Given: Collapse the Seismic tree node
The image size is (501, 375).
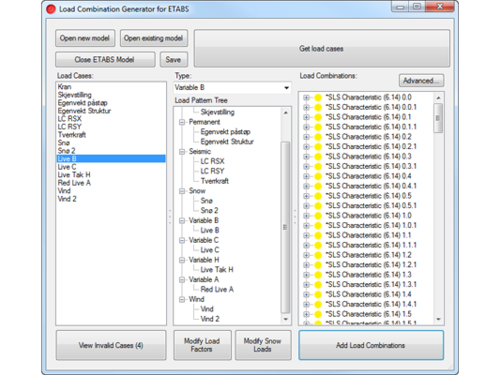Looking at the screenshot, I should coord(182,152).
